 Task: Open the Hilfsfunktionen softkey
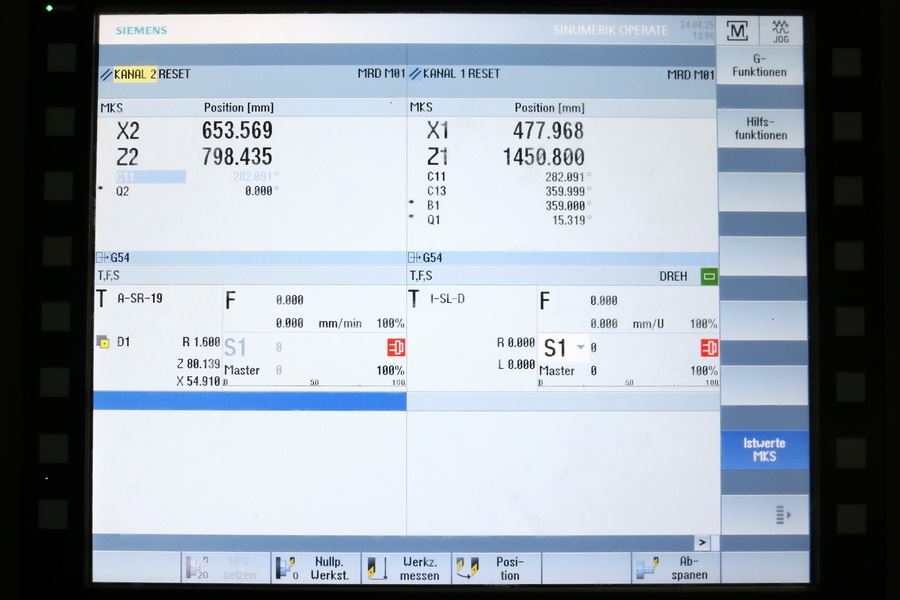click(x=760, y=128)
